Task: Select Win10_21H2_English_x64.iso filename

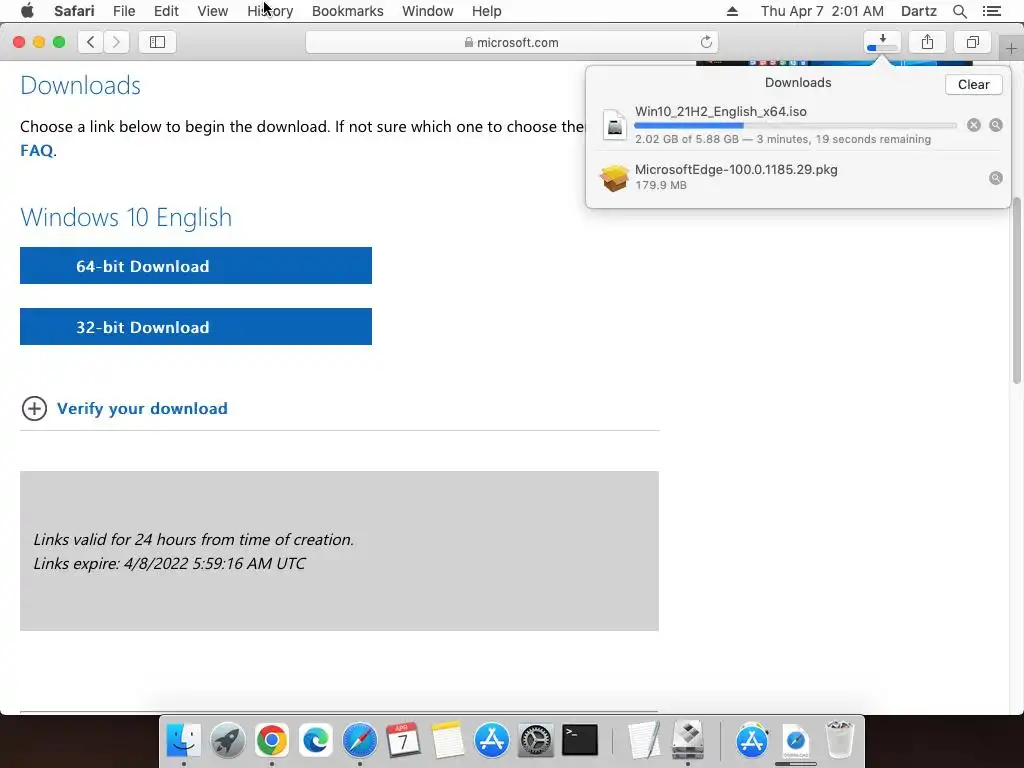Action: click(720, 112)
